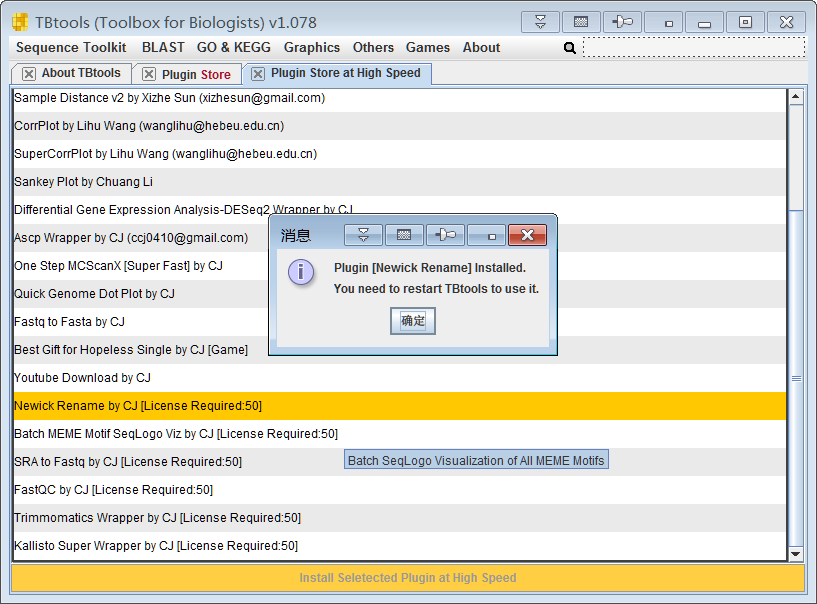
Task: Close the message dialog with red X
Action: click(x=527, y=236)
